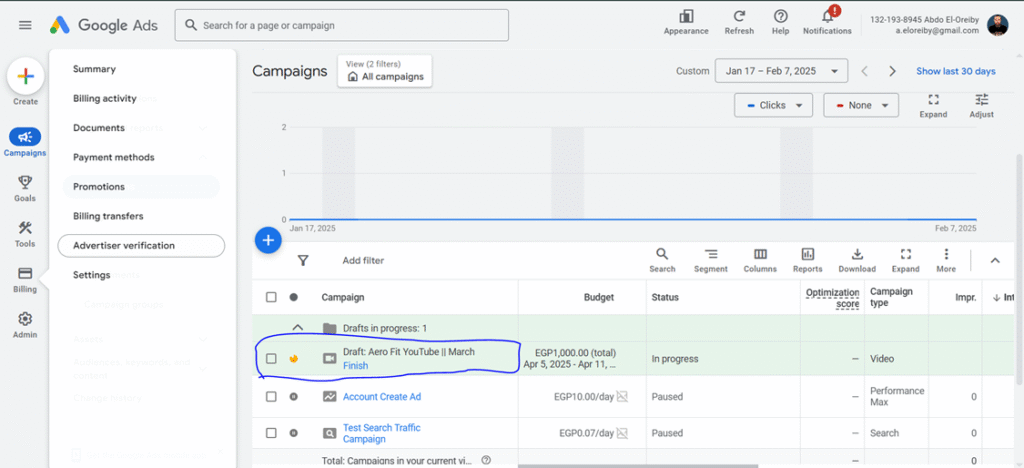Open Reports toolbar option

coord(808,260)
